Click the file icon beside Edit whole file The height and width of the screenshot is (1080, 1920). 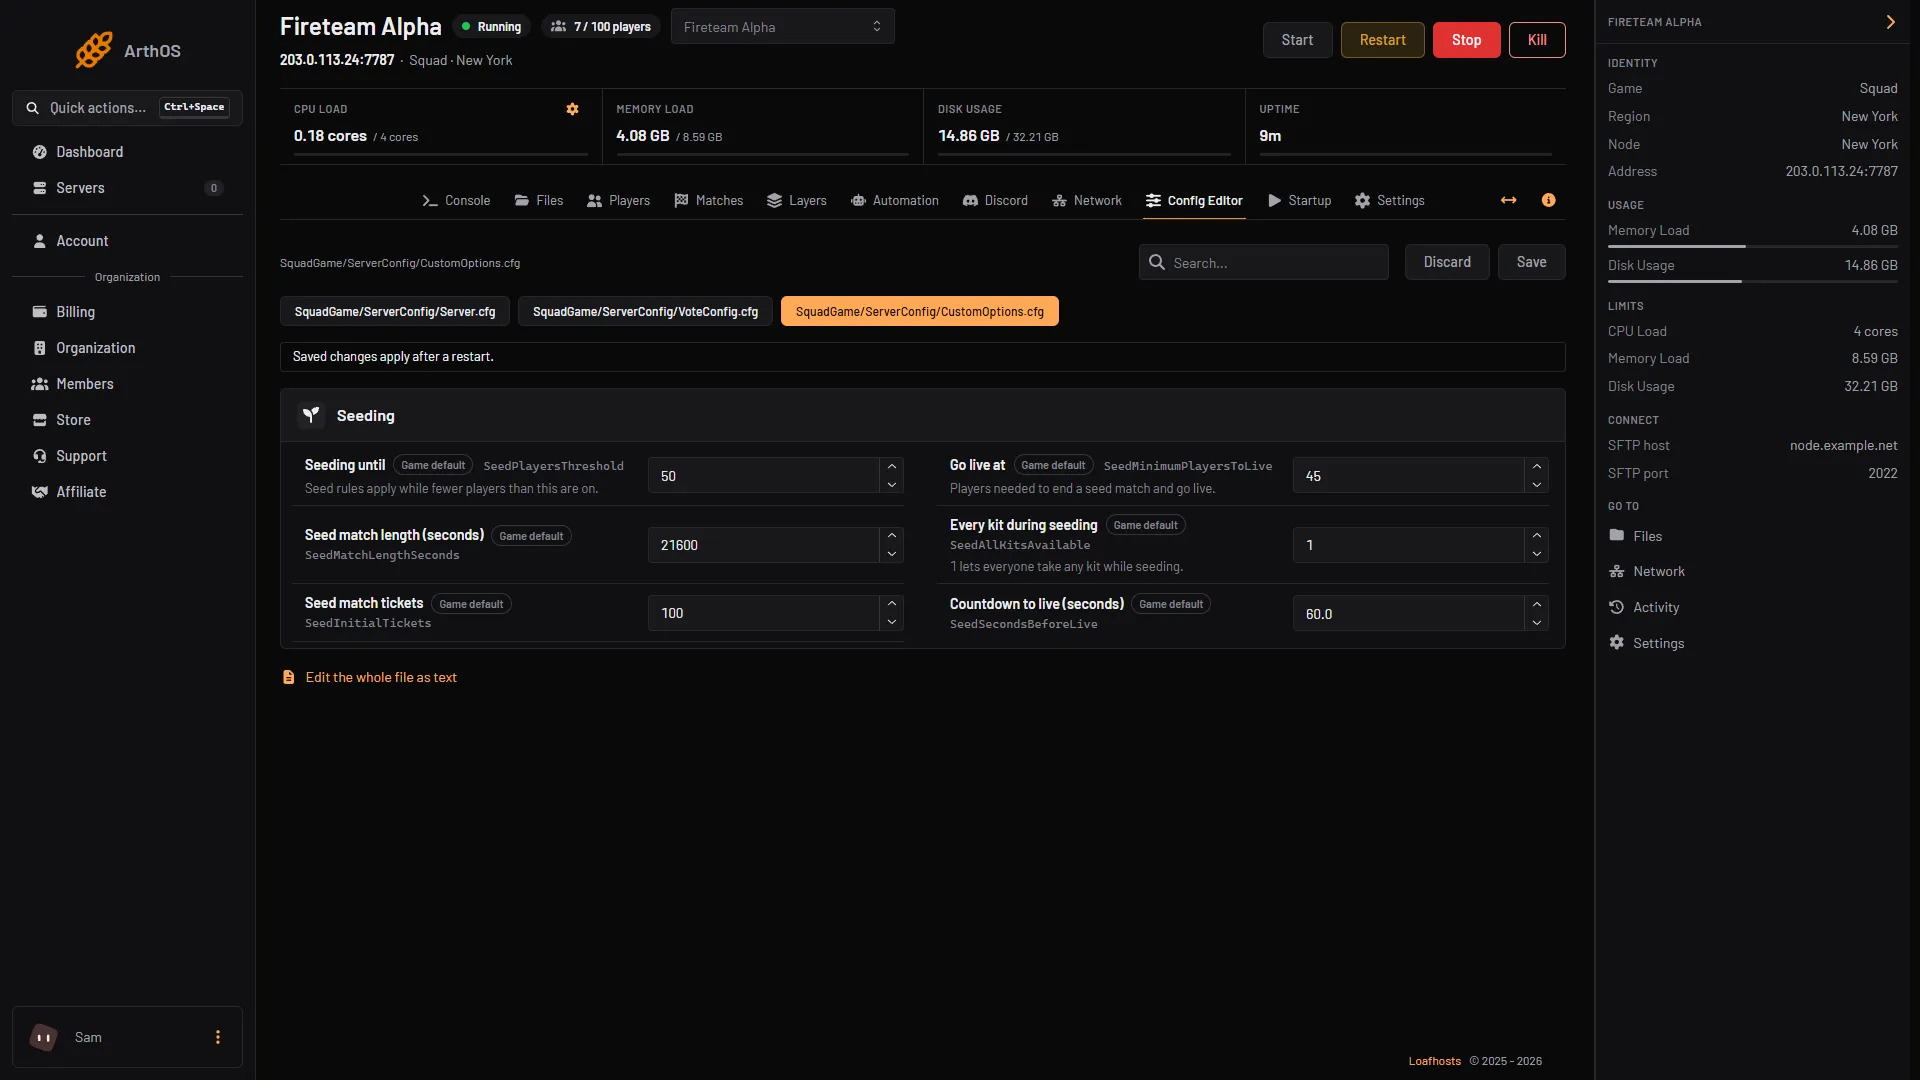288,678
